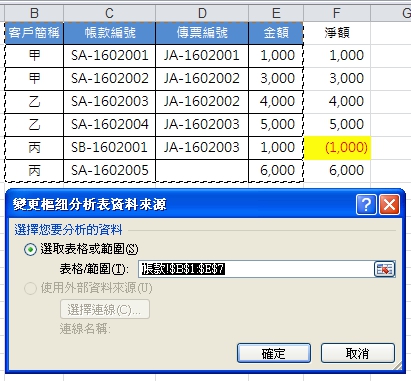Select 淨額 cell 1,000 in SA-1602001 row

coord(337,56)
